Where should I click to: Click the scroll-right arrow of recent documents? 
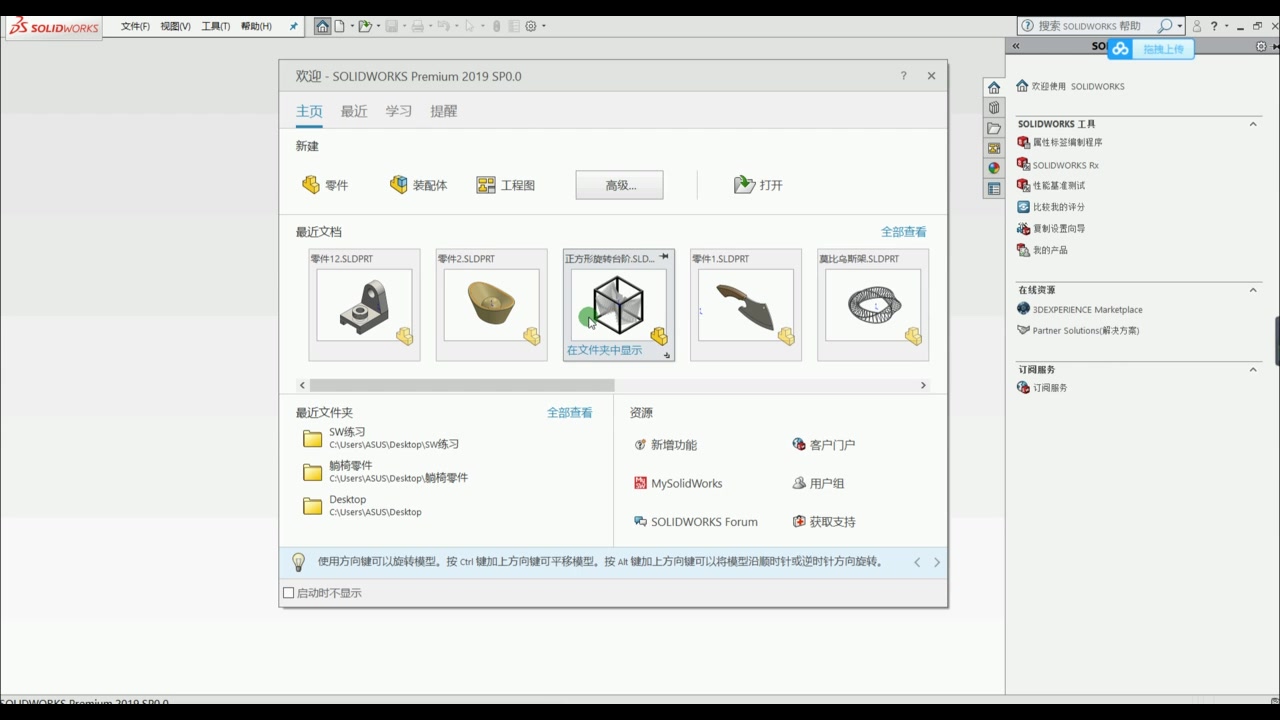click(x=923, y=385)
